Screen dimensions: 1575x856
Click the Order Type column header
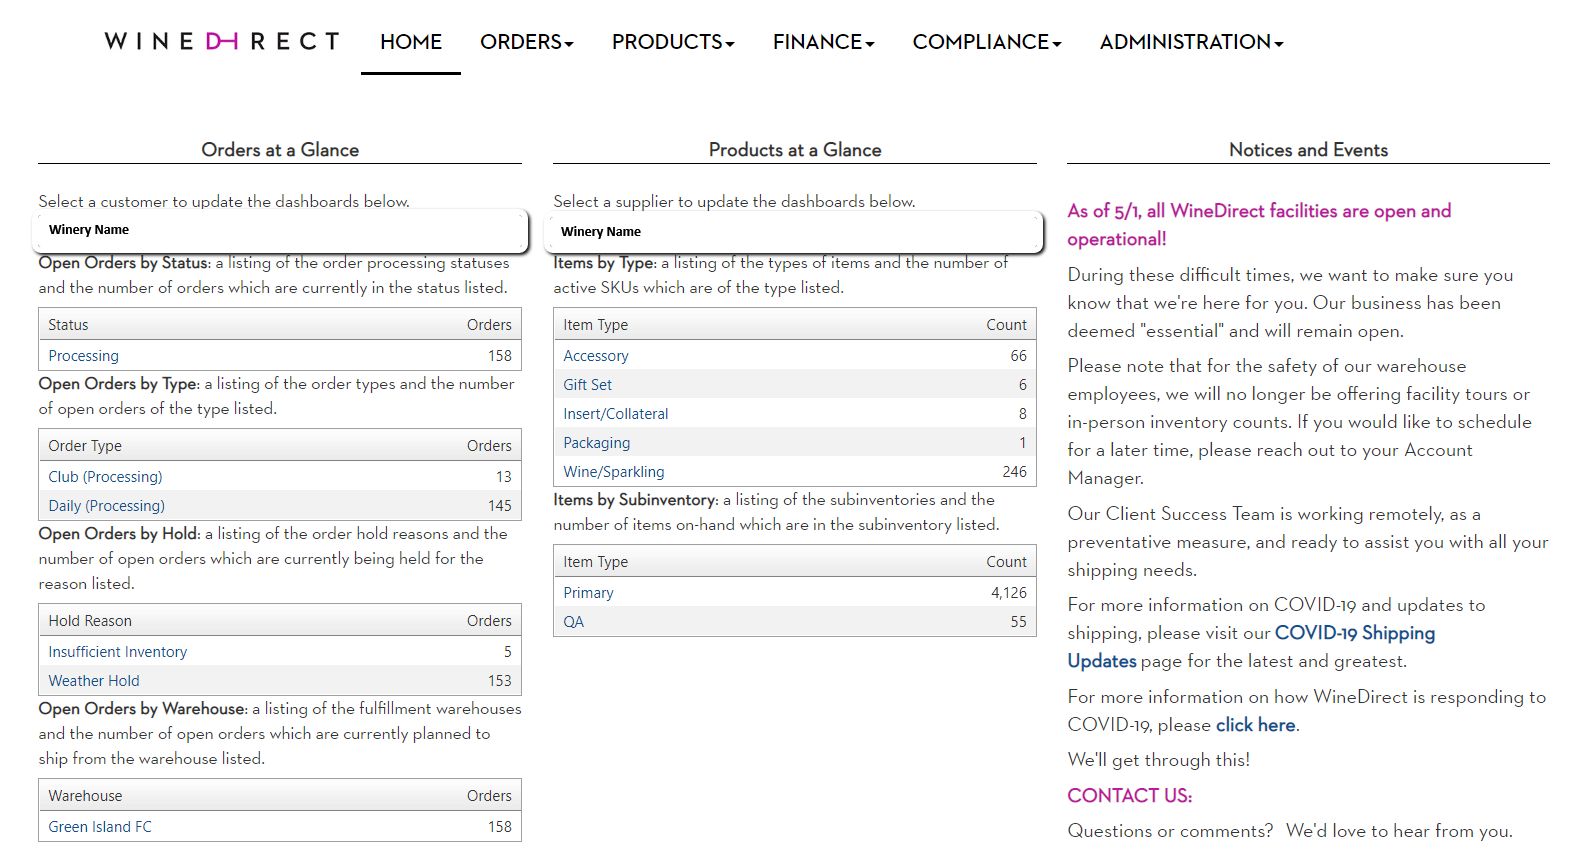coord(85,446)
